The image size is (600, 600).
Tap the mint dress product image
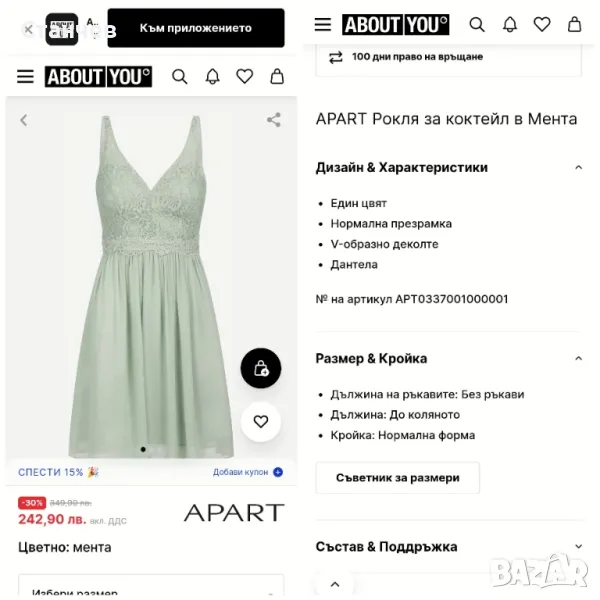(151, 286)
